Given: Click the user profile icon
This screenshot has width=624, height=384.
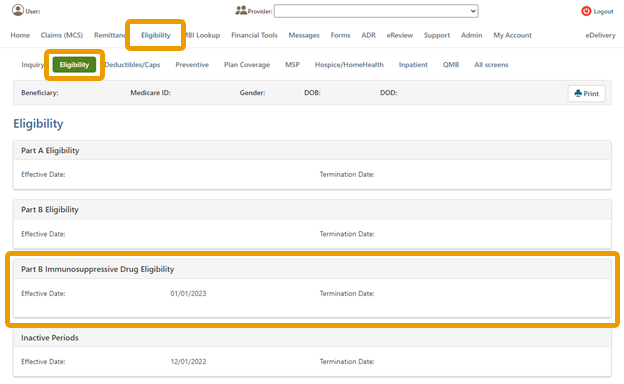Looking at the screenshot, I should point(18,10).
